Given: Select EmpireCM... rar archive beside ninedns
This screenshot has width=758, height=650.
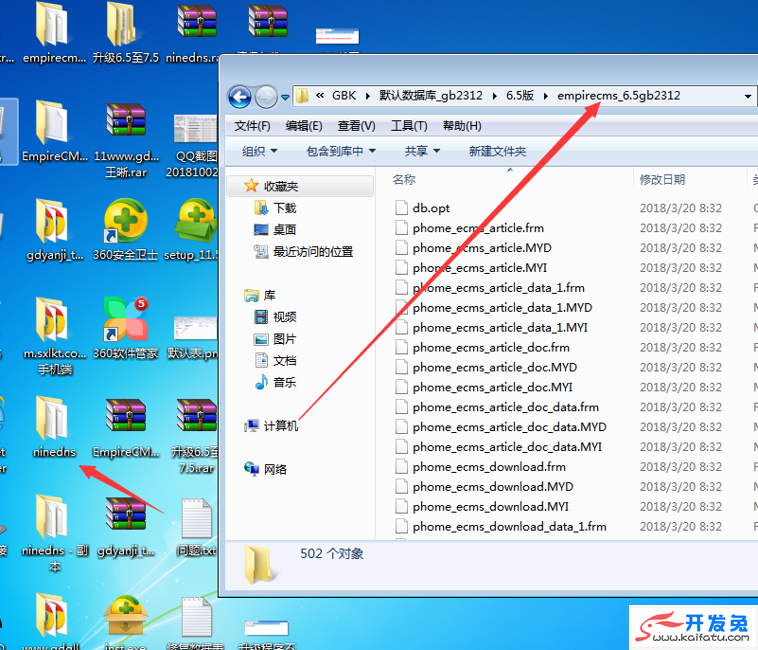Looking at the screenshot, I should pos(126,427).
